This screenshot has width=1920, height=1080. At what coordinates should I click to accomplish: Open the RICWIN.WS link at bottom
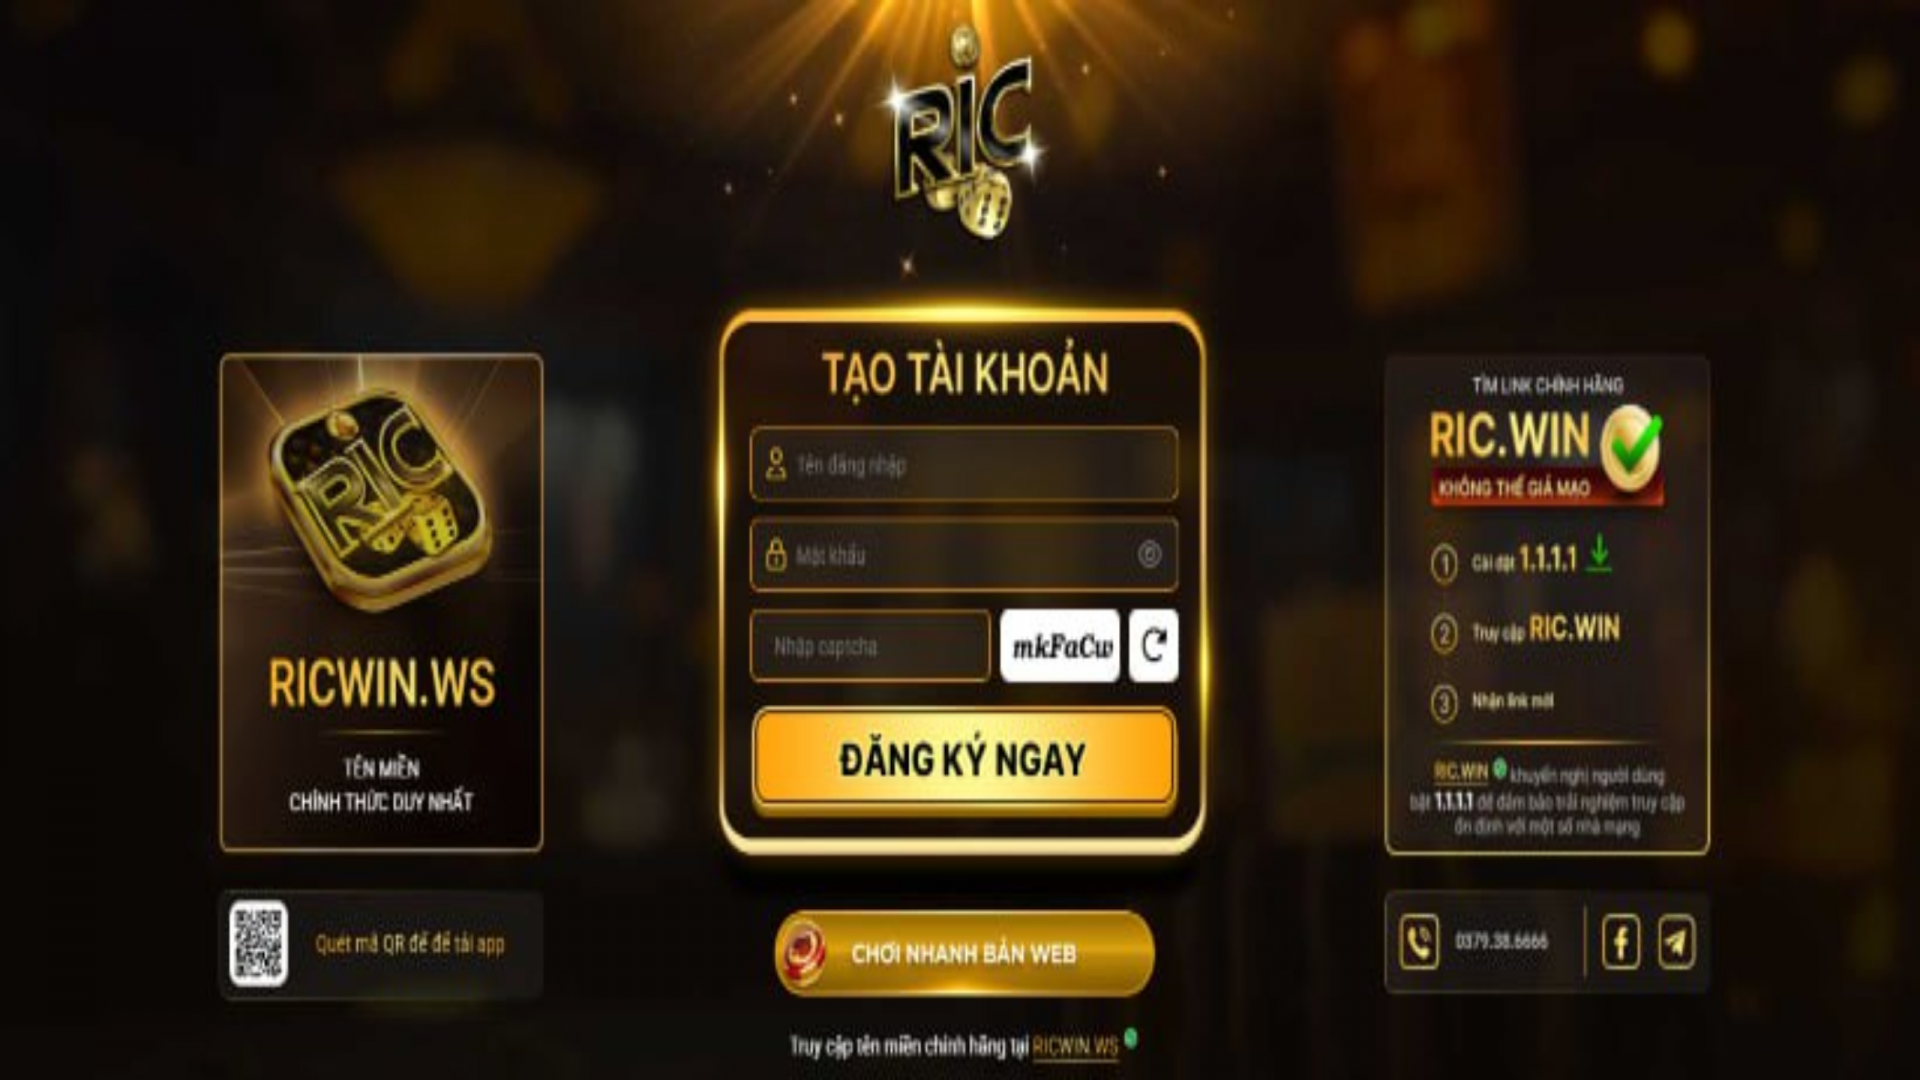(x=1075, y=1046)
